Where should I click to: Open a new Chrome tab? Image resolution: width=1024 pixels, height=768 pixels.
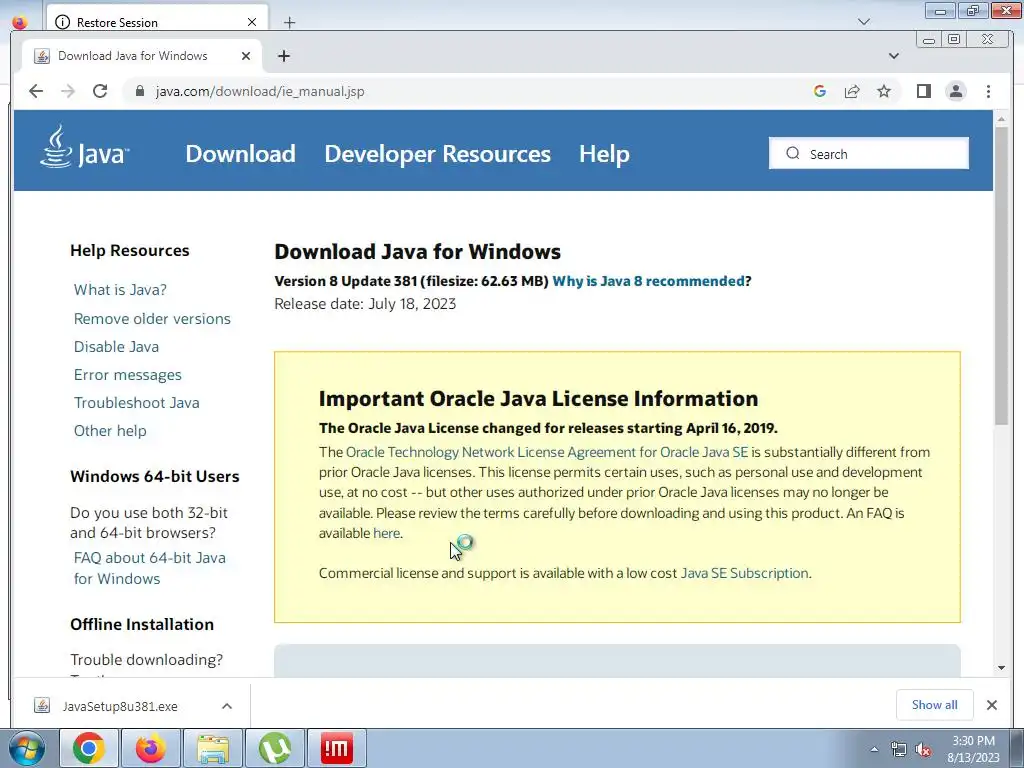(283, 56)
